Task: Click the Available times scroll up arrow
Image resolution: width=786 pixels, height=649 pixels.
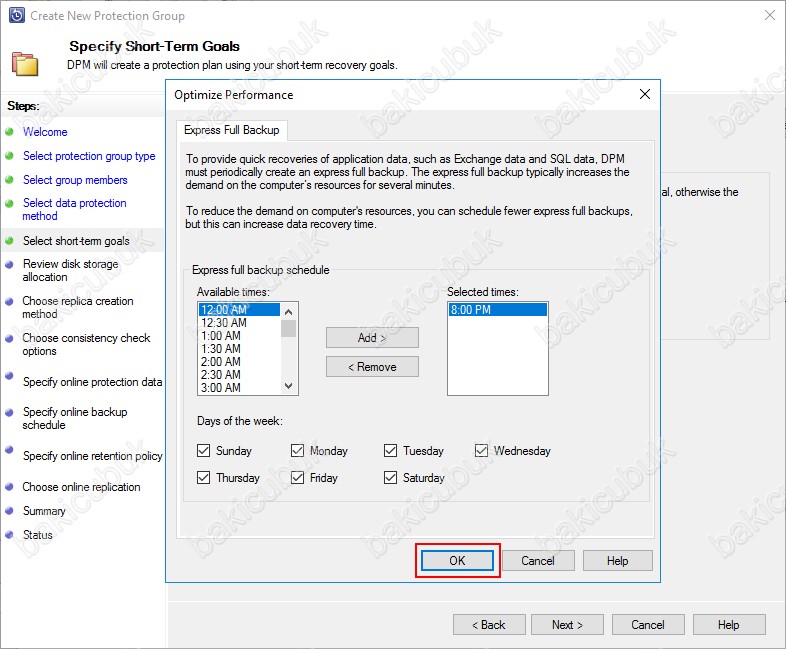Action: coord(288,312)
